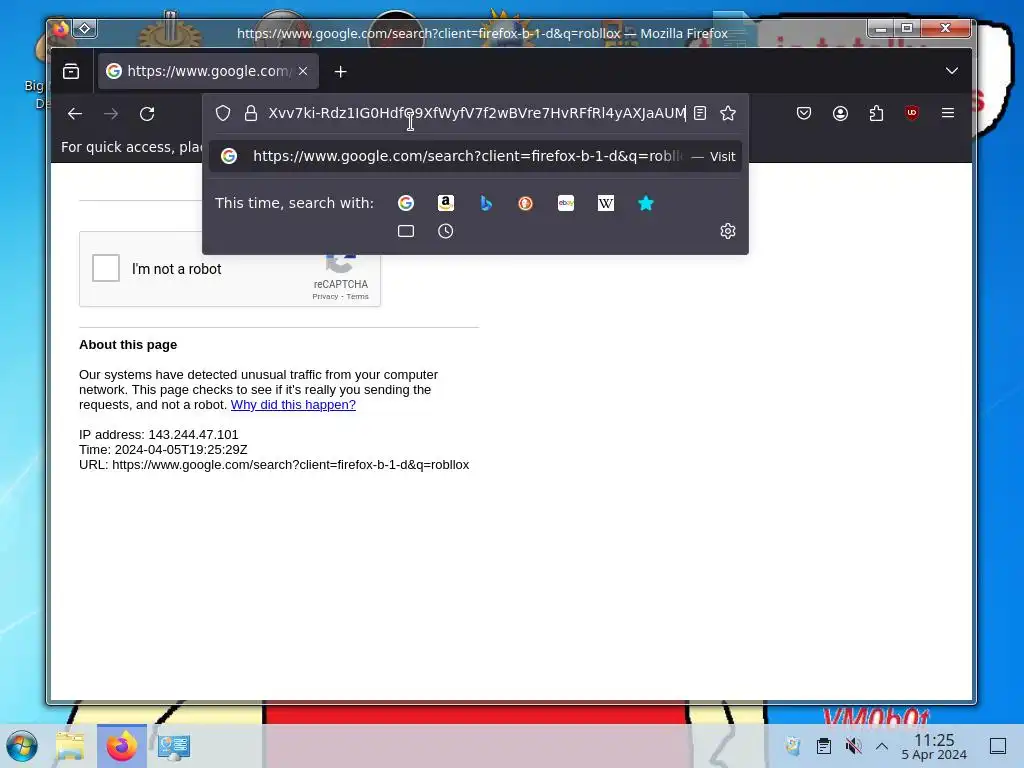Open Firefox account icon

click(840, 113)
